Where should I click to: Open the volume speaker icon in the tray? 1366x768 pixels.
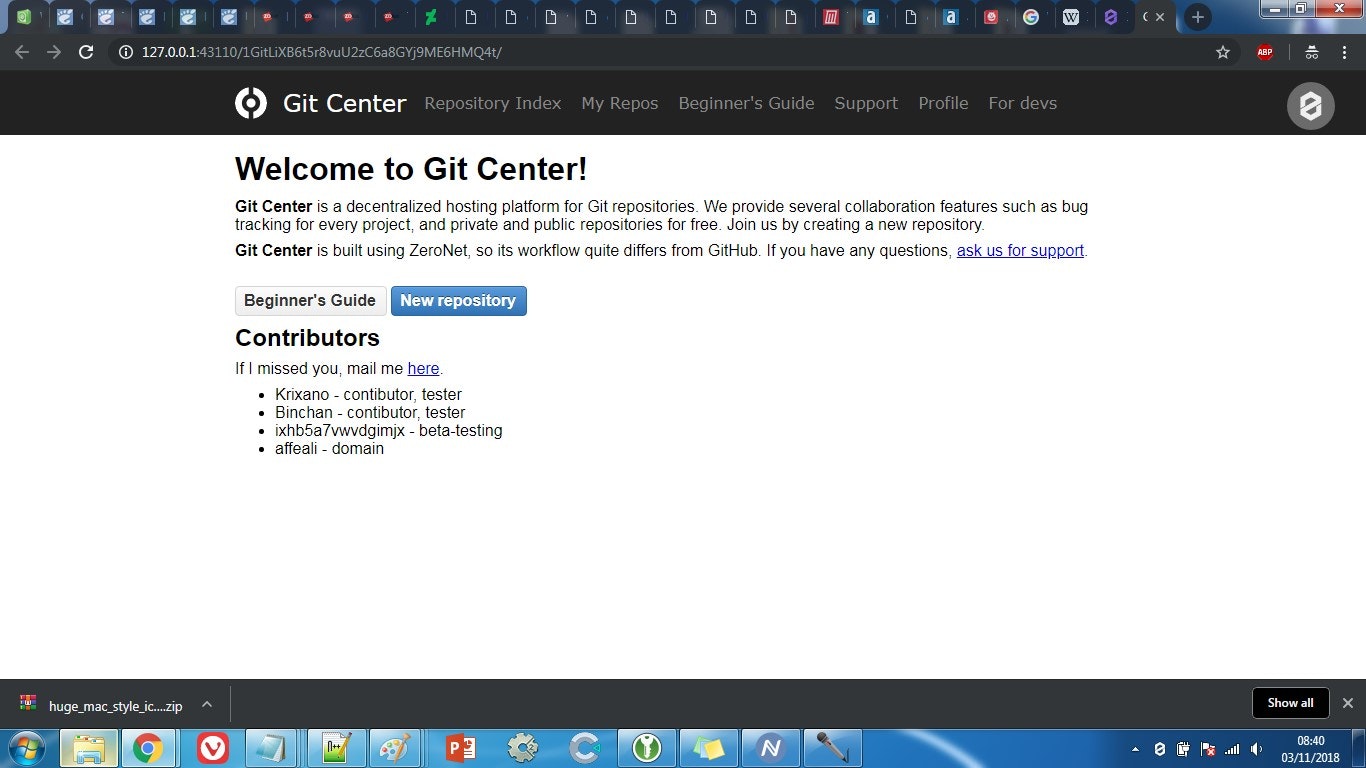coord(1256,749)
